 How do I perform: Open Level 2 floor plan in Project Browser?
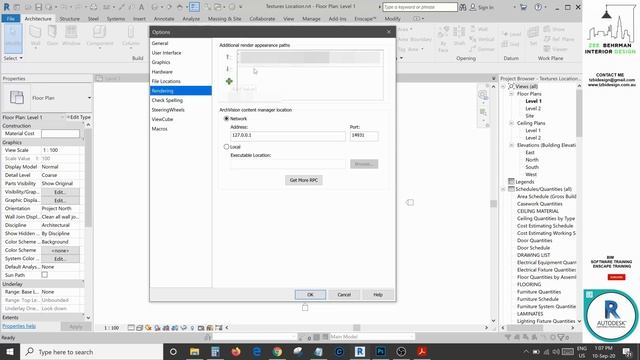pos(533,109)
